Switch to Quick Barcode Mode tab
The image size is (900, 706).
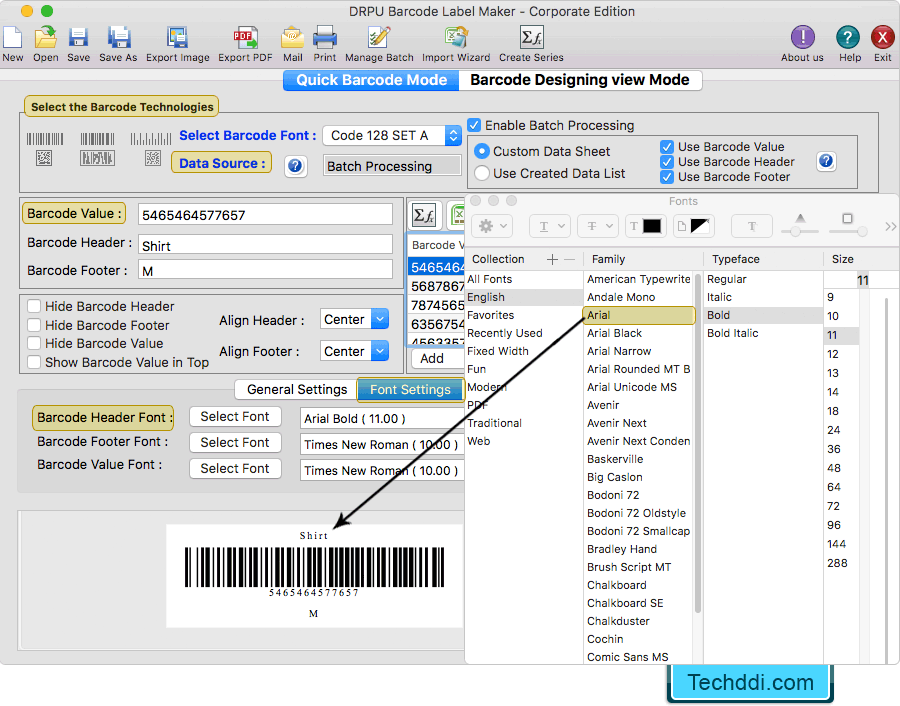pos(371,80)
